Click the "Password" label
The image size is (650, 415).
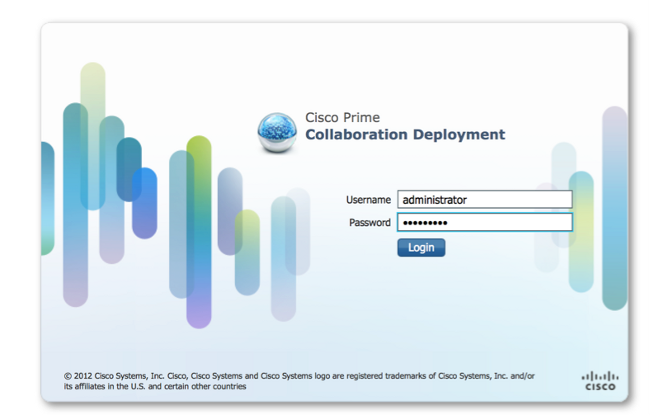click(x=369, y=223)
